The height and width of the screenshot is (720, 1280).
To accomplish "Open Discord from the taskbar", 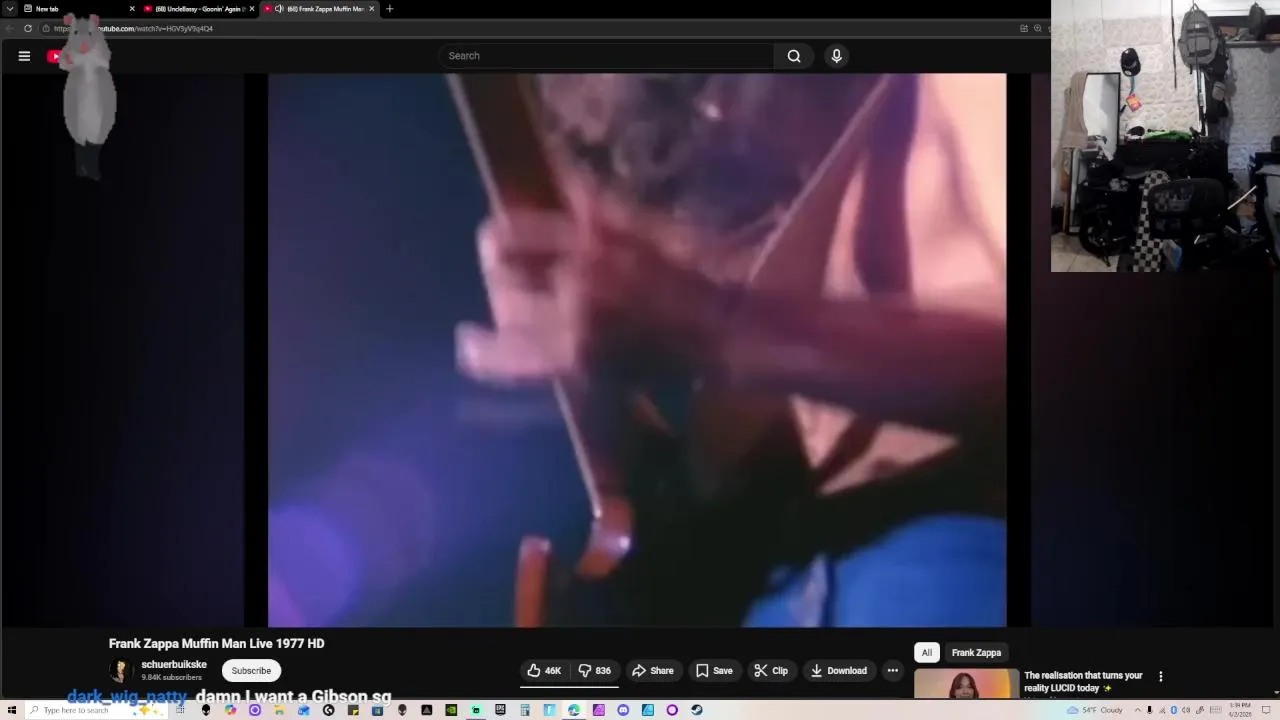I will (x=623, y=710).
